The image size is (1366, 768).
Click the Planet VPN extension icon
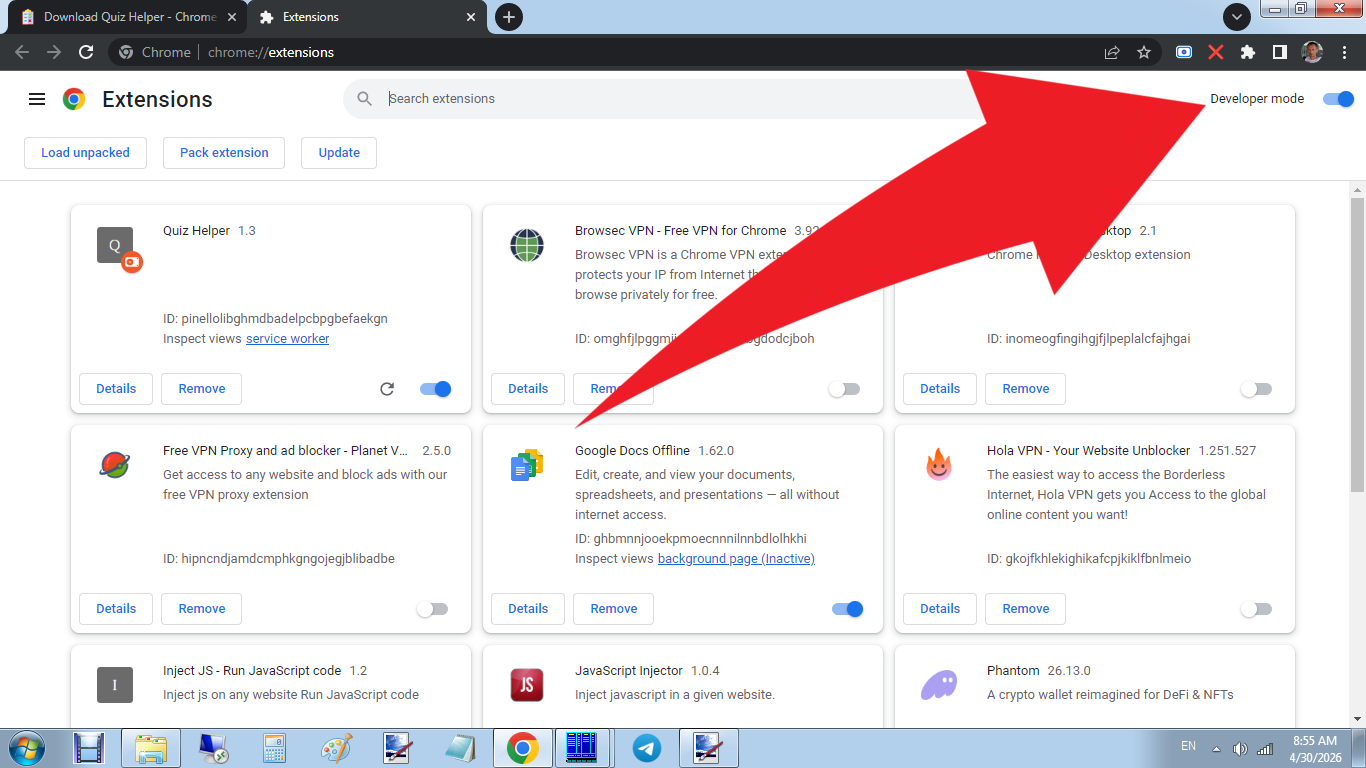(x=115, y=465)
